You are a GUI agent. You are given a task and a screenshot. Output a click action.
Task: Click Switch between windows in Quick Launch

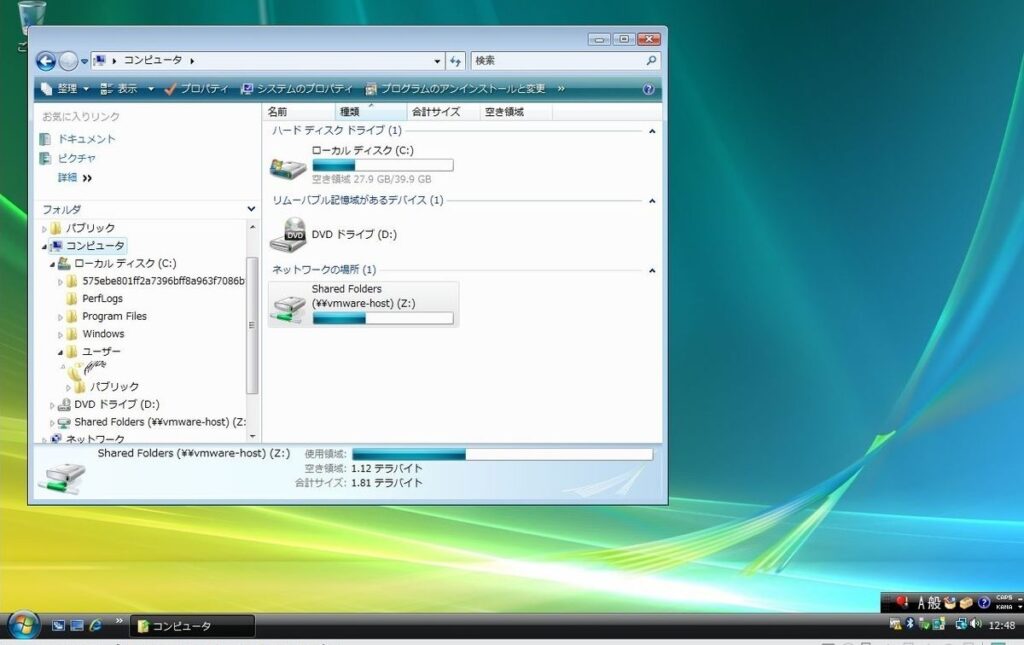pos(77,625)
